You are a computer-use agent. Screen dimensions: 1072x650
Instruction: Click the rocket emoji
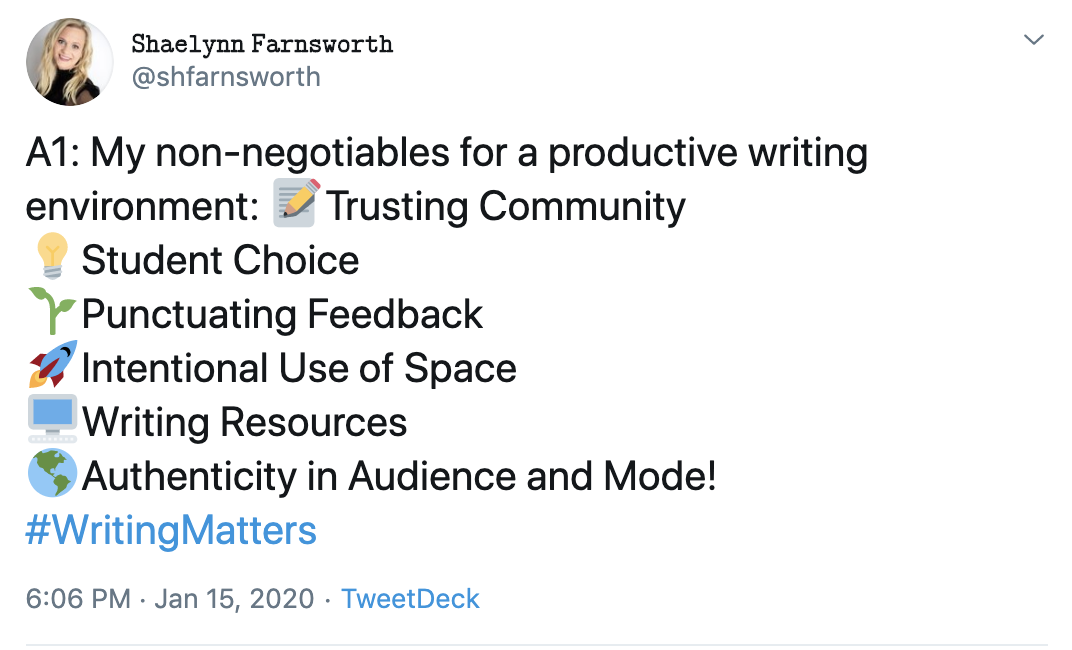(52, 364)
